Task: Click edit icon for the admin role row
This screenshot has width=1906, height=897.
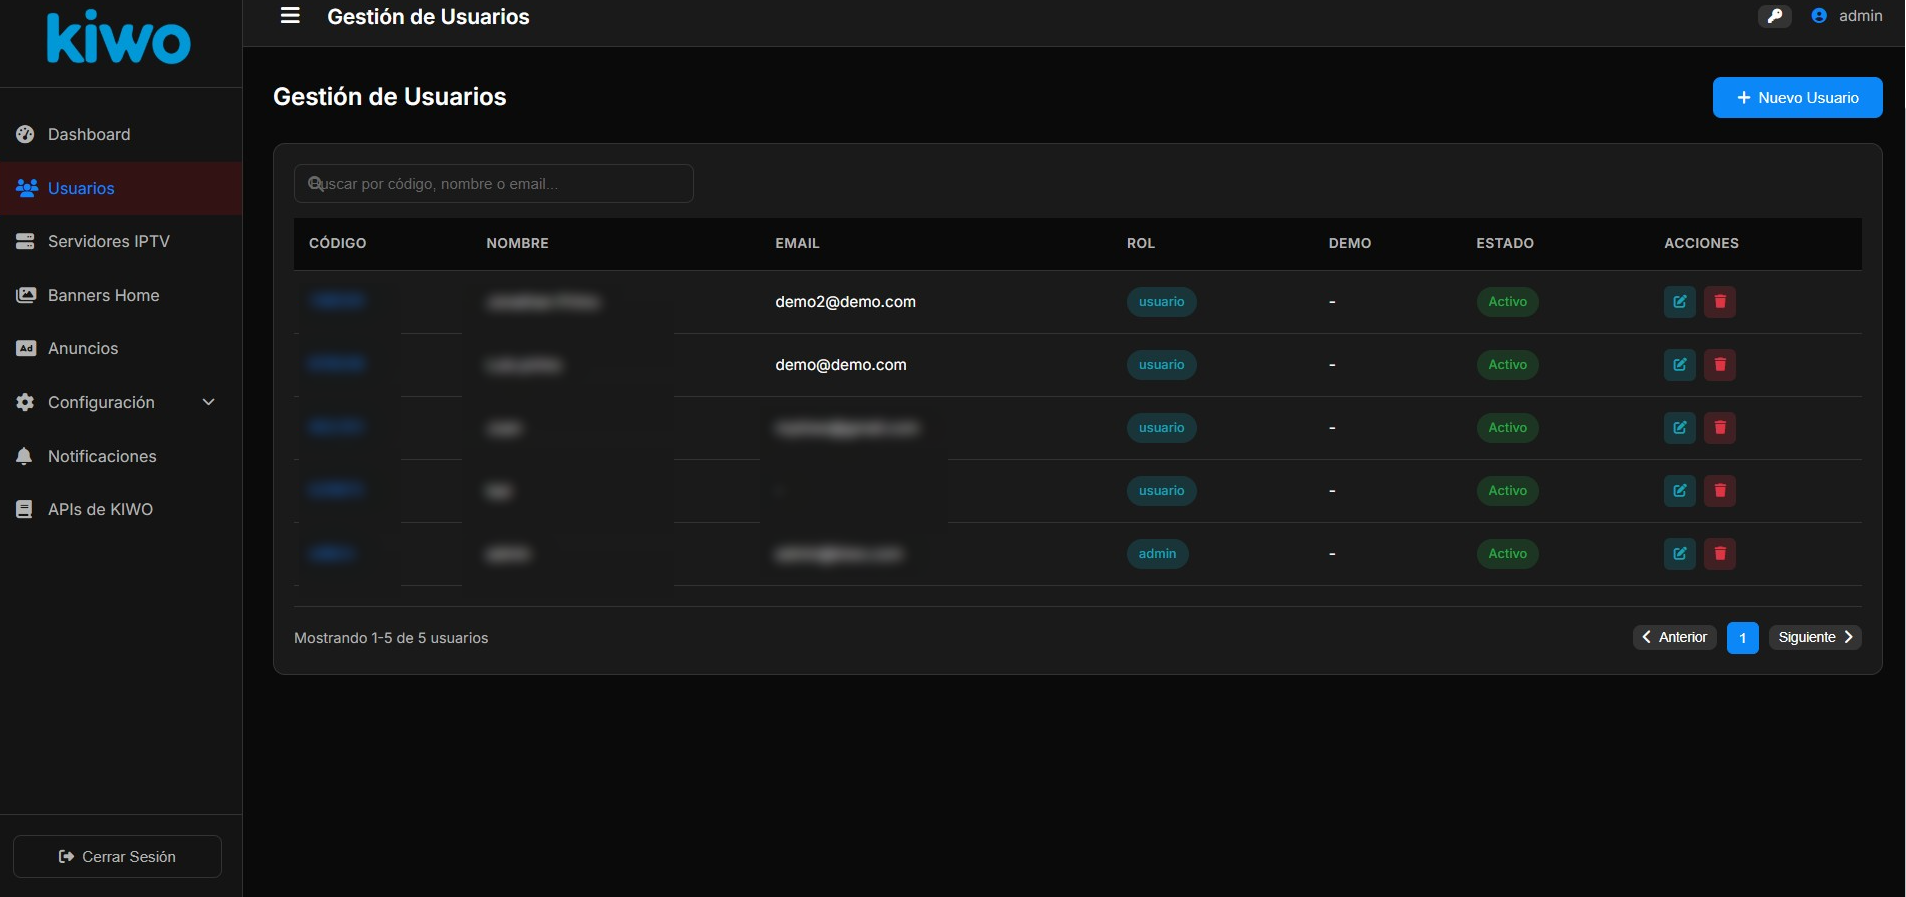Action: [1679, 554]
